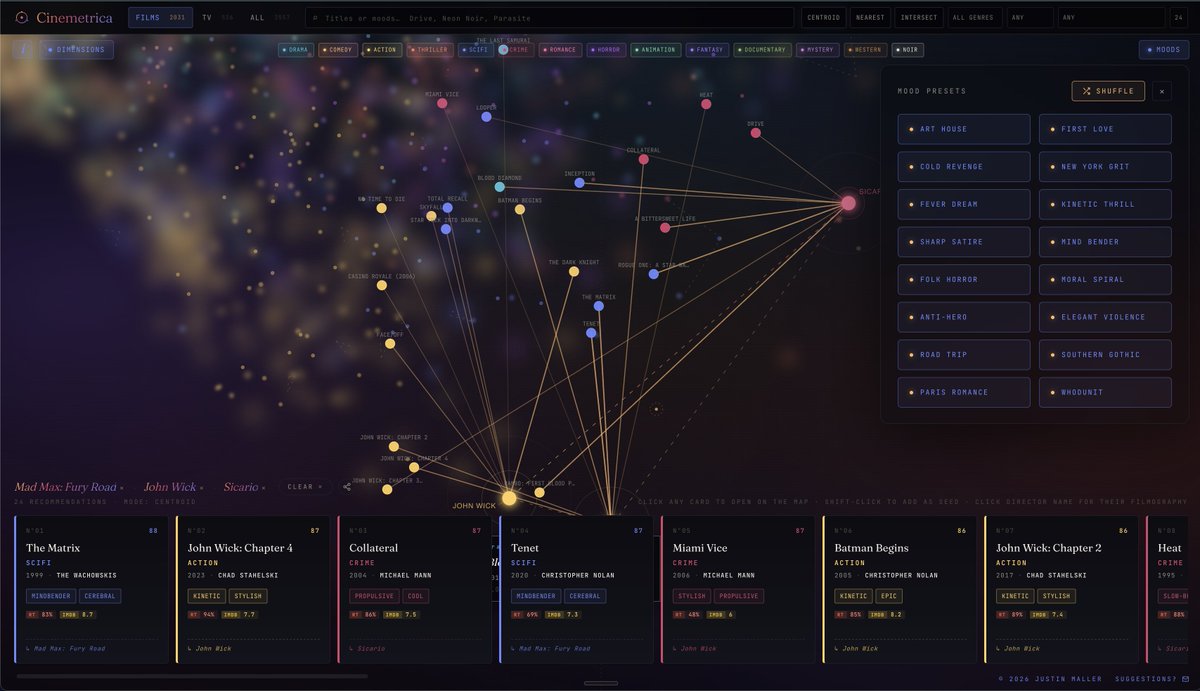Choose the Cold Revenge mood preset
The width and height of the screenshot is (1200, 691).
coord(964,167)
